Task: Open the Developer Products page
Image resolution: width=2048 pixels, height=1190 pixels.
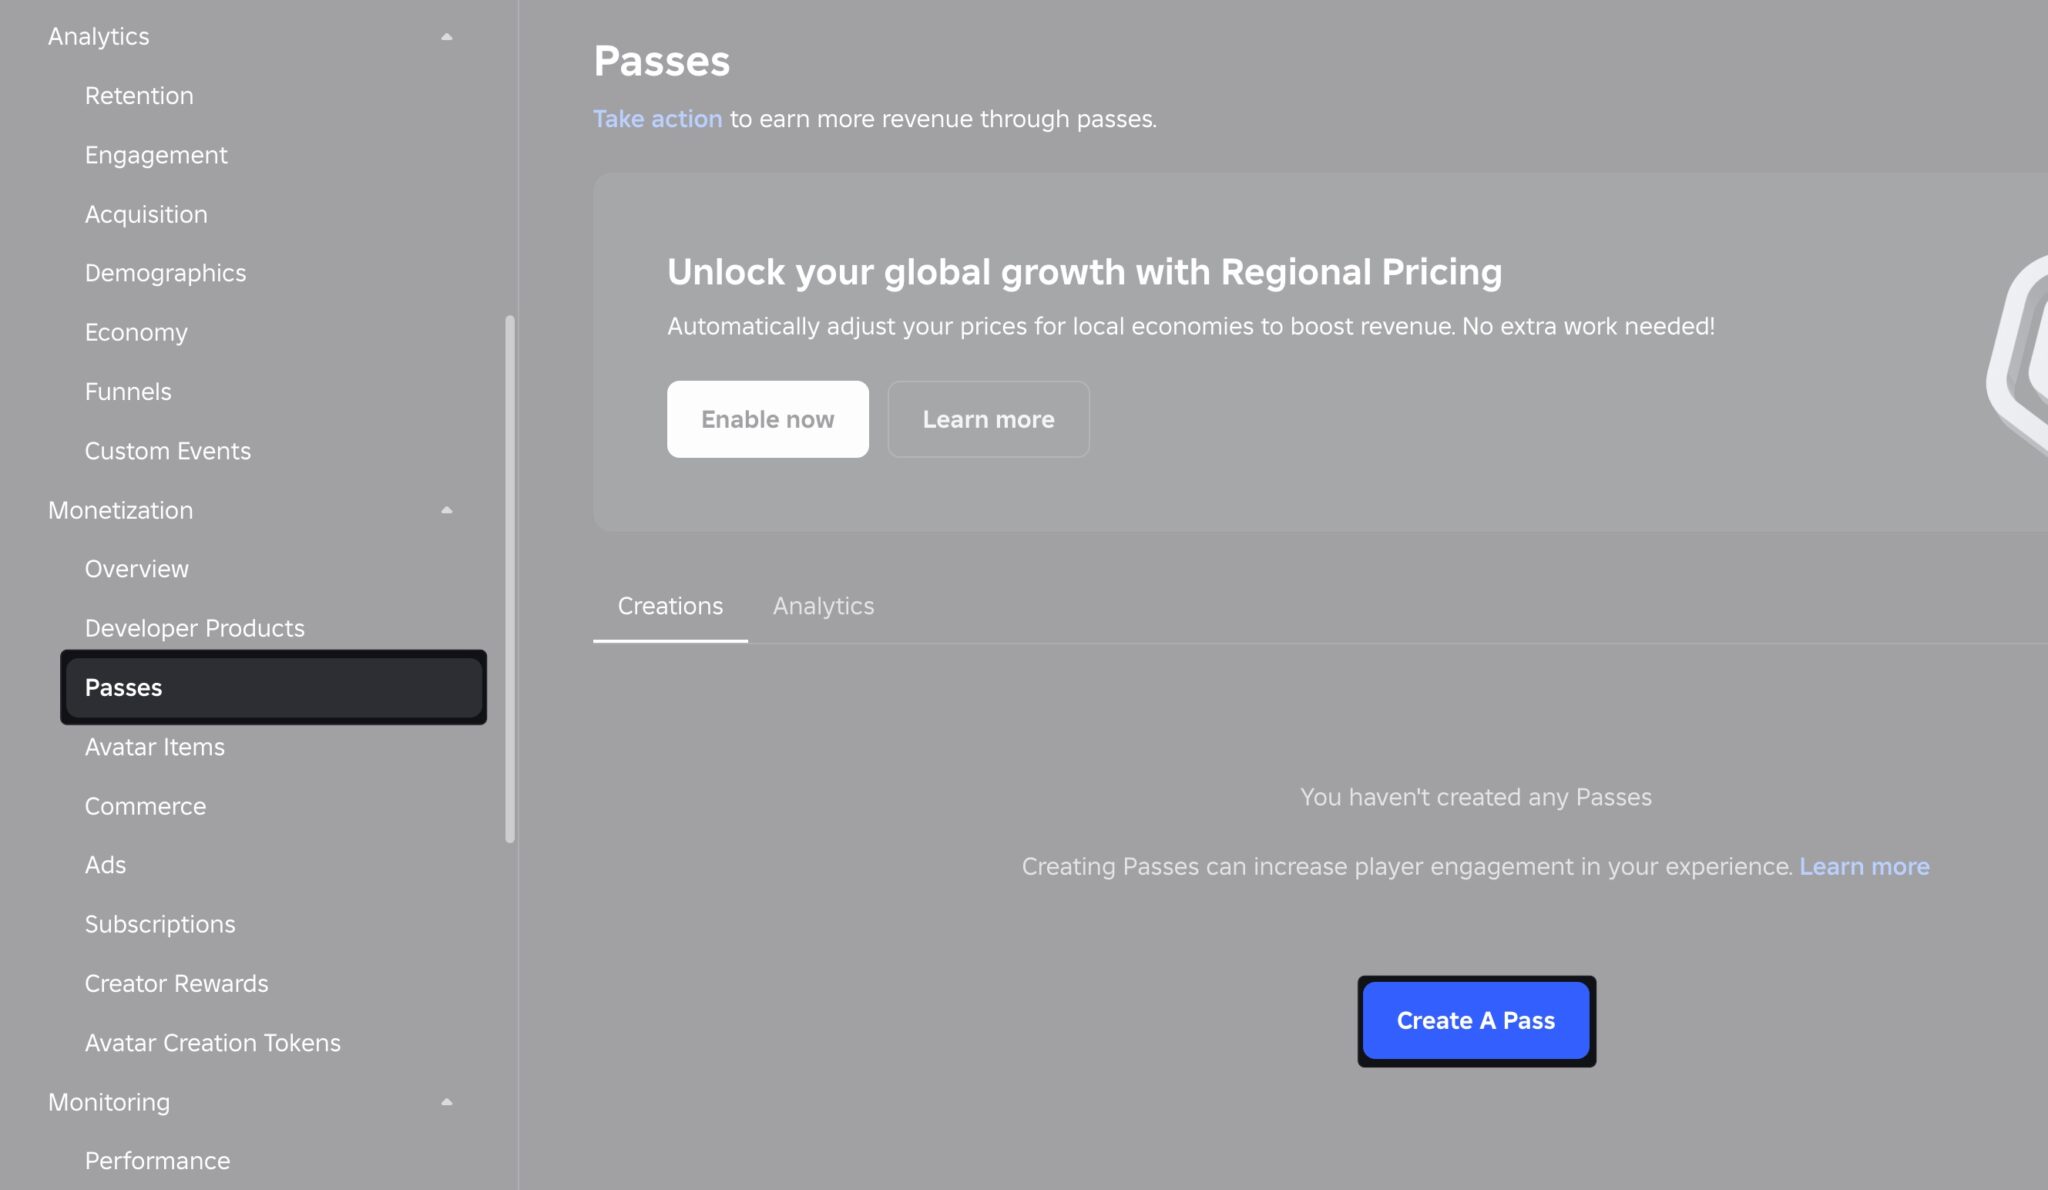Action: [x=194, y=628]
